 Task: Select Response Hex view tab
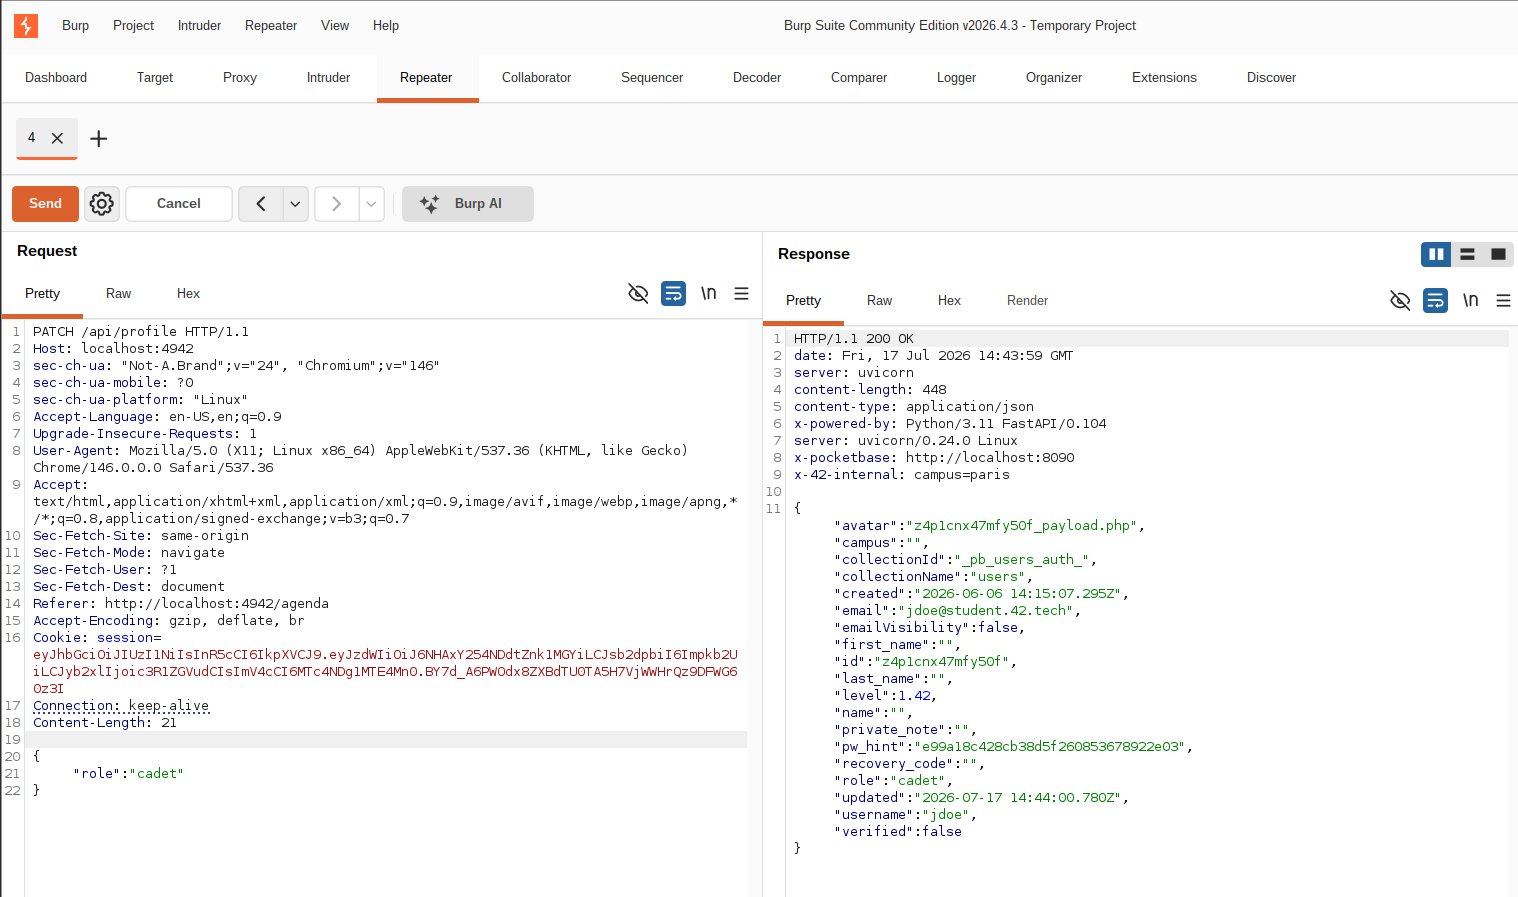click(x=950, y=301)
